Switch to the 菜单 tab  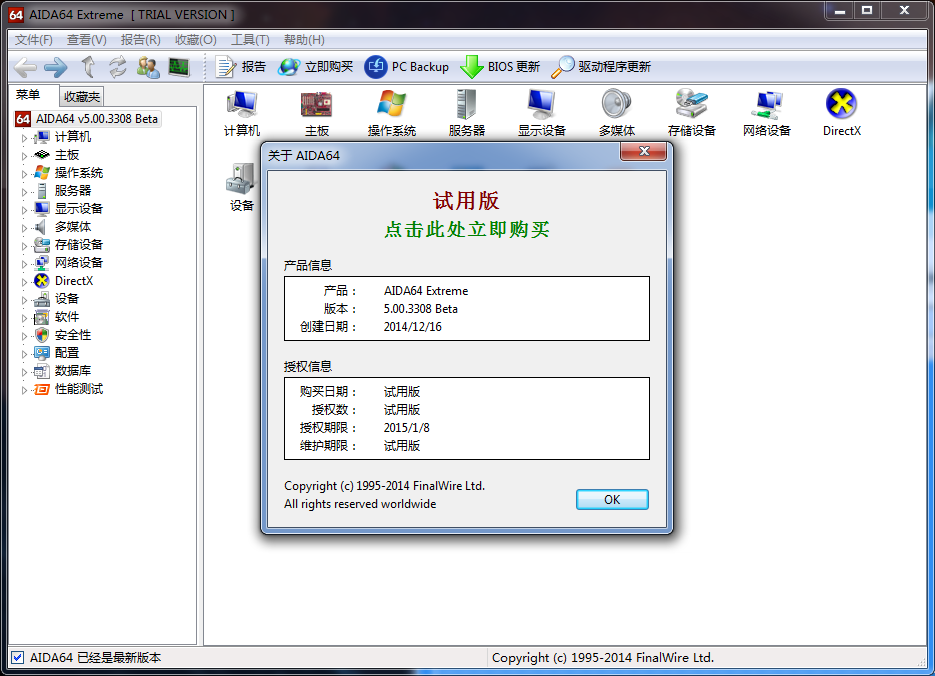tap(28, 95)
